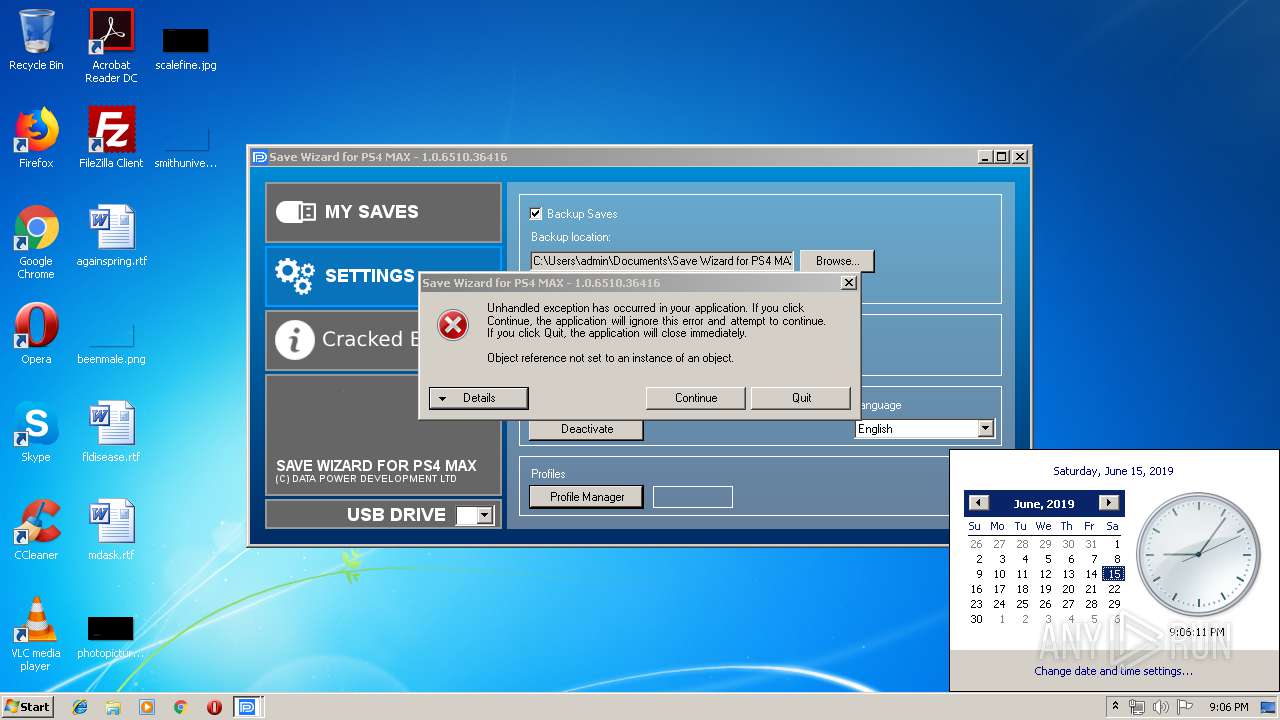Open Windows Media Player taskbar icon
Image resolution: width=1280 pixels, height=720 pixels.
point(147,707)
